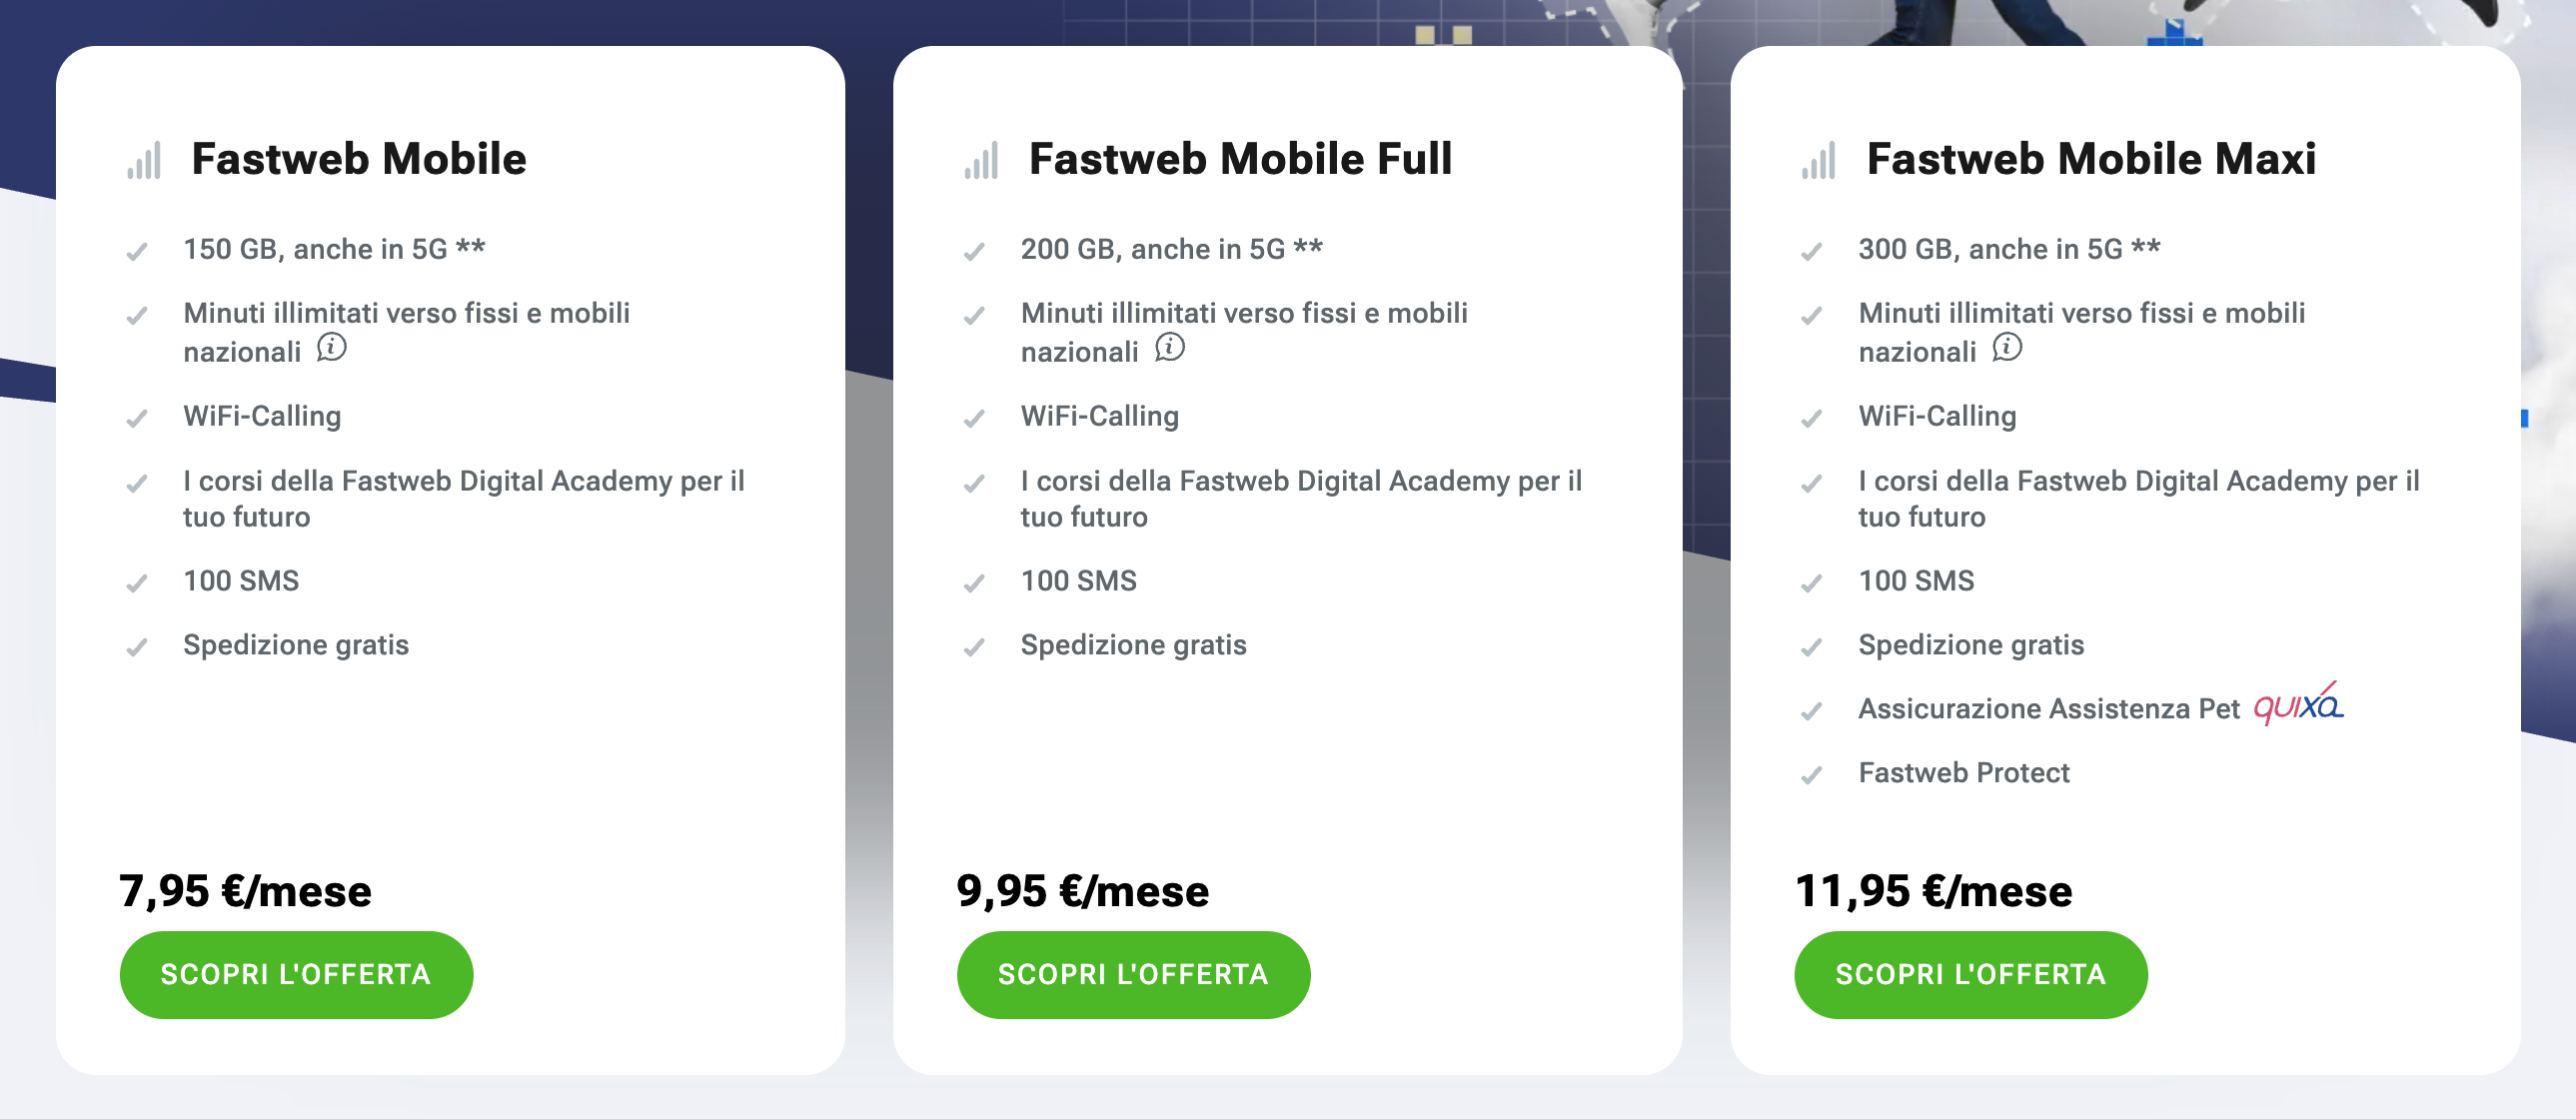
Task: Click SCOPRI L'OFFERTA under 9,95 €/mese
Action: point(1133,974)
